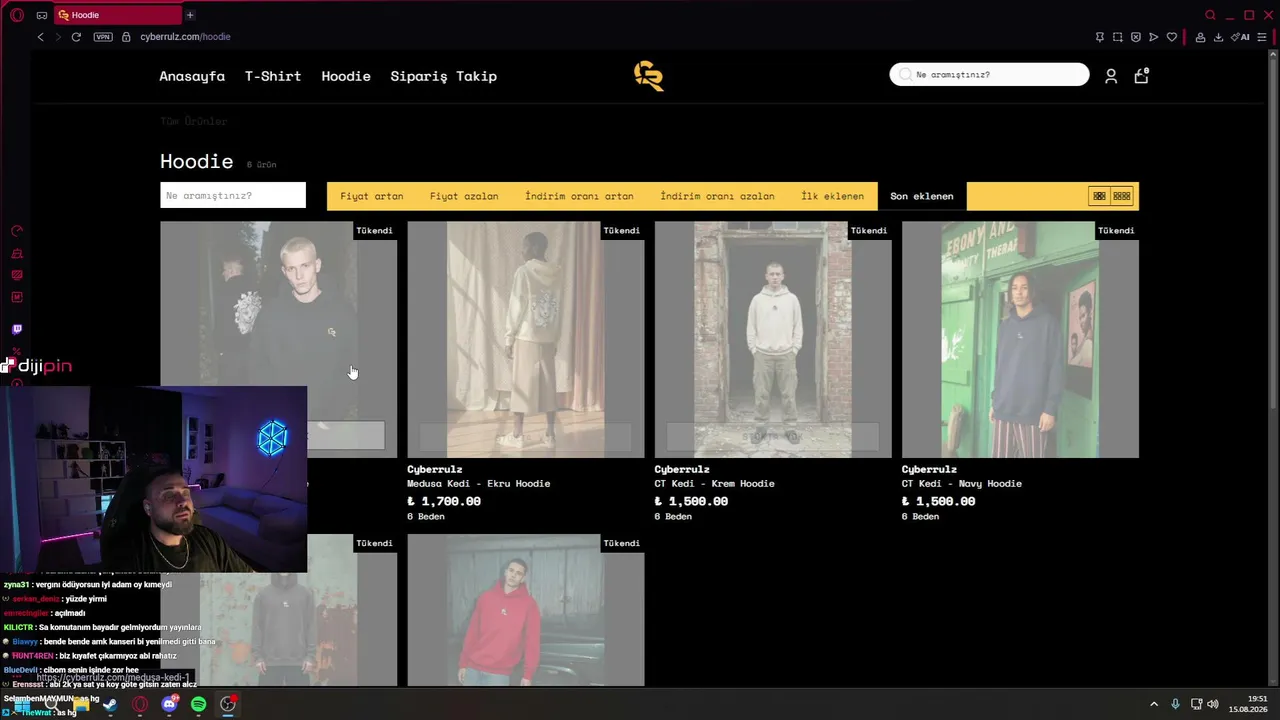
Task: Sort by Fiyat azalan
Action: coord(464,196)
